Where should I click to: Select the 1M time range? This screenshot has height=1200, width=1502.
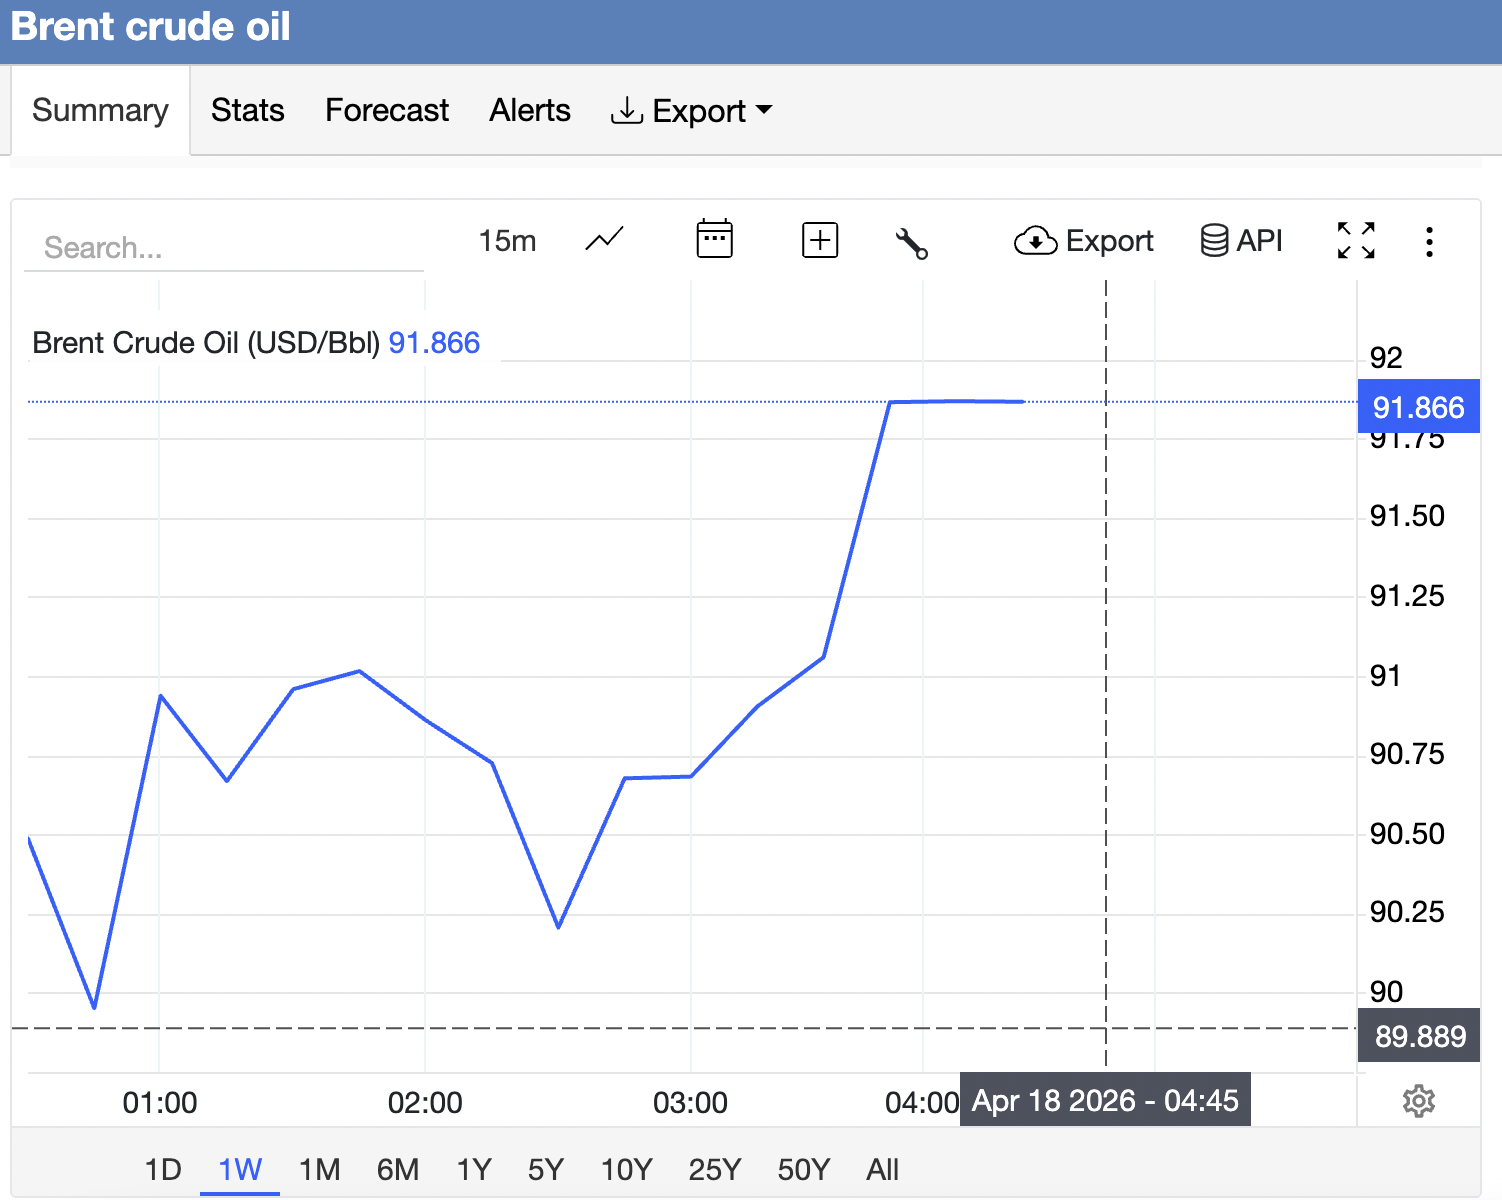tap(320, 1169)
